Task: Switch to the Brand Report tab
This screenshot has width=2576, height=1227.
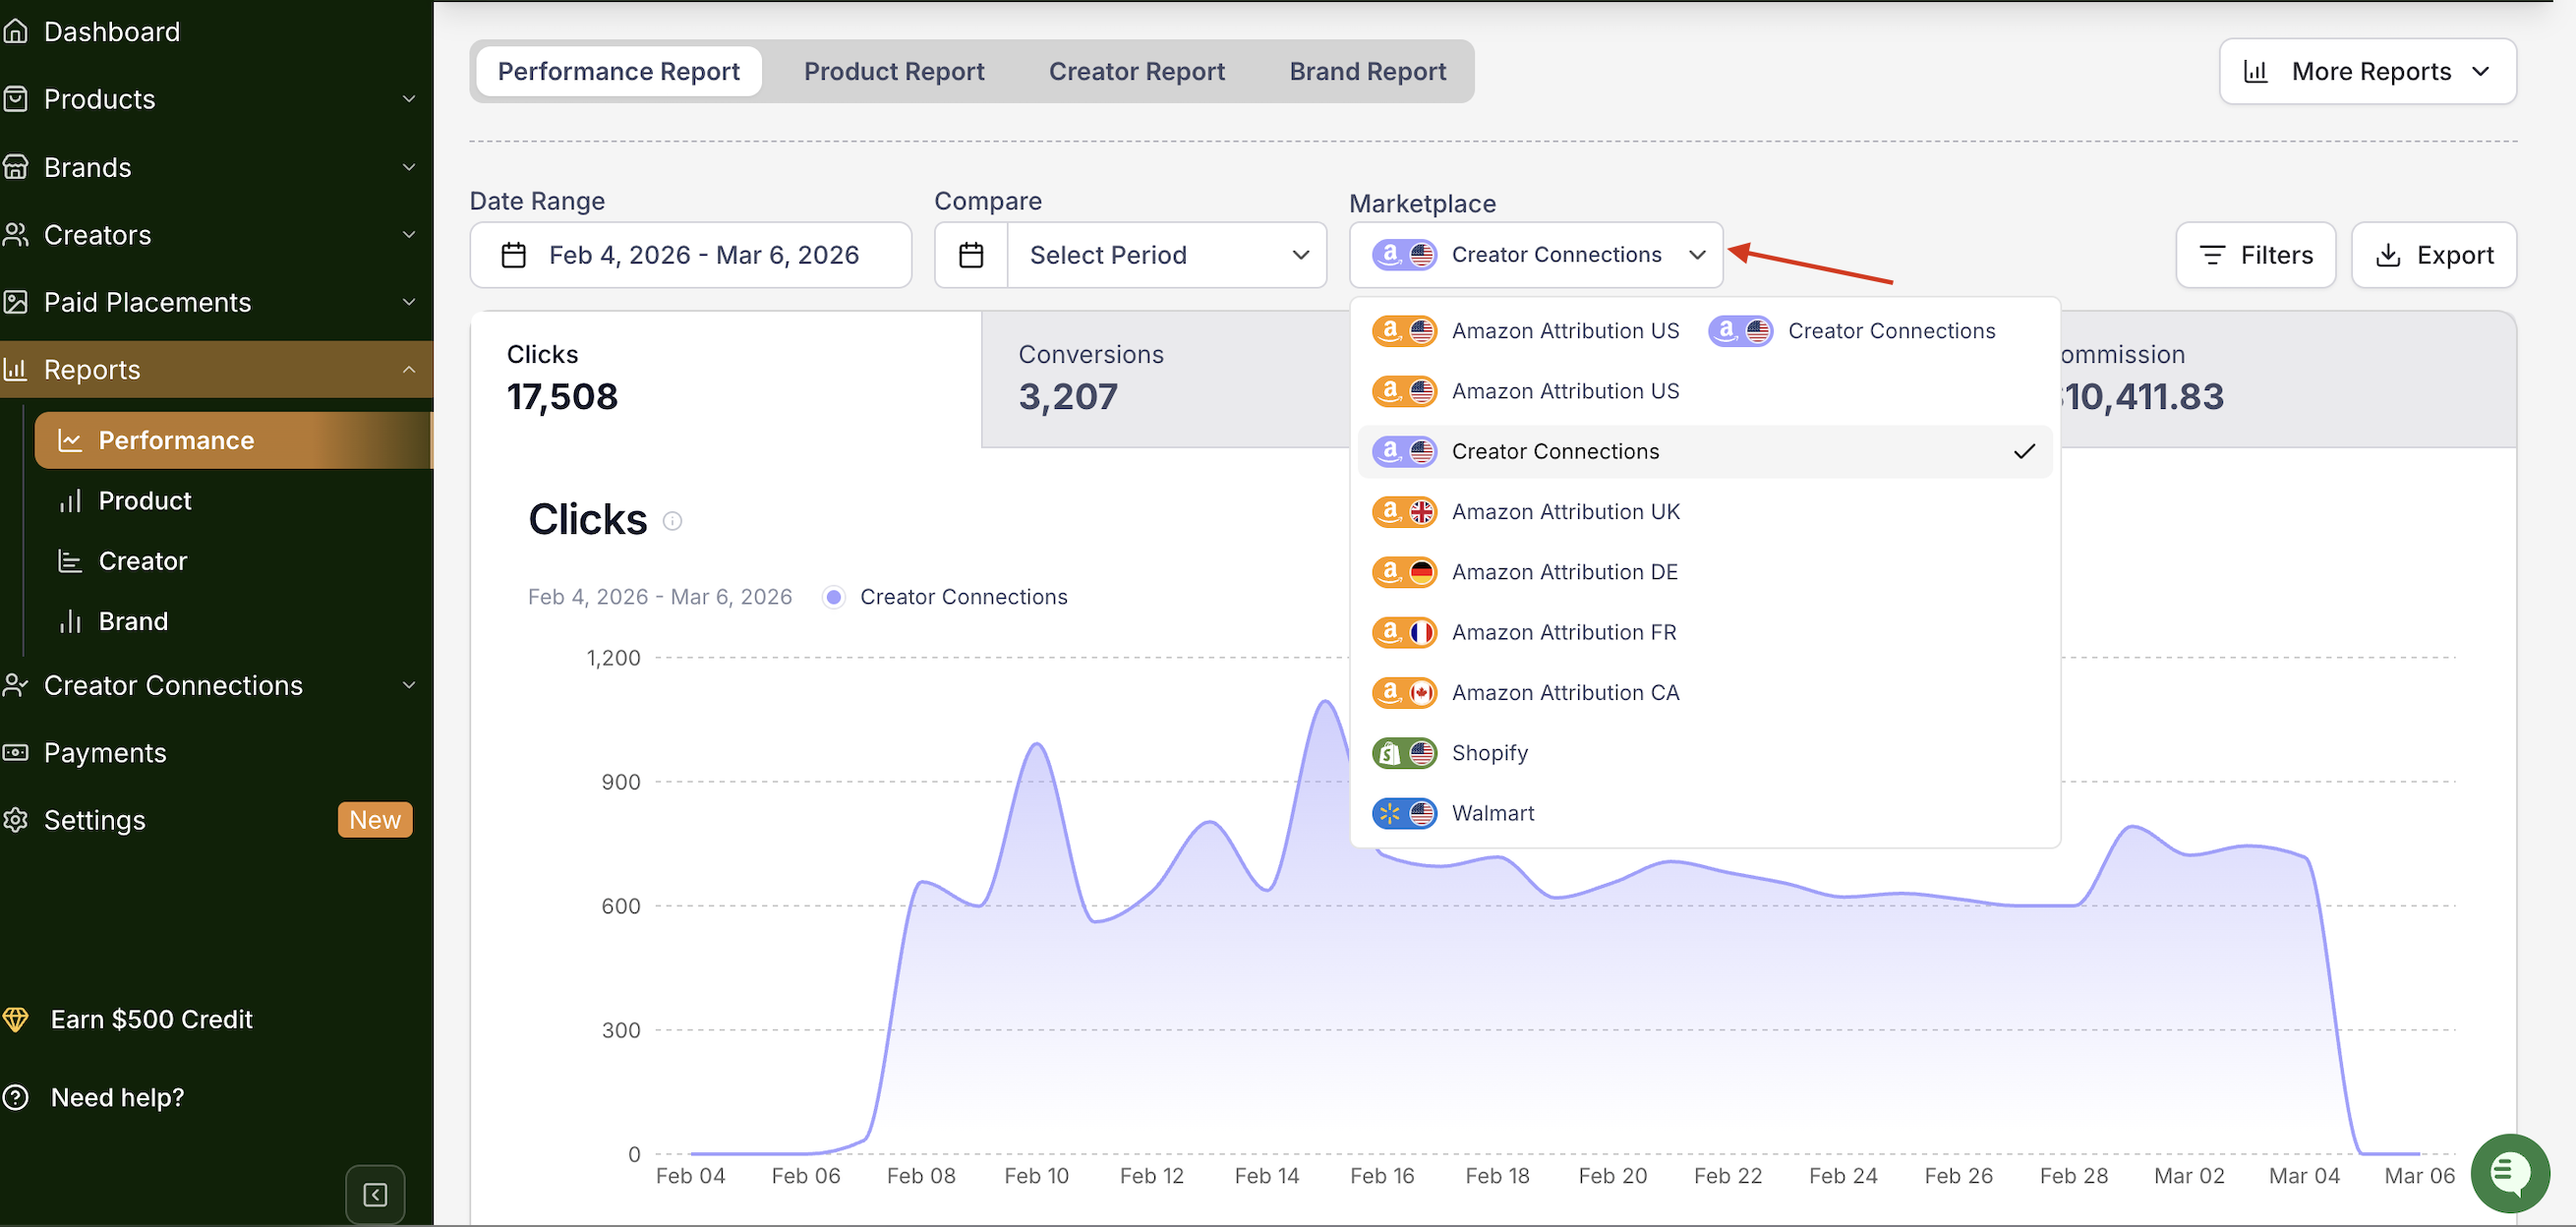Action: point(1367,71)
